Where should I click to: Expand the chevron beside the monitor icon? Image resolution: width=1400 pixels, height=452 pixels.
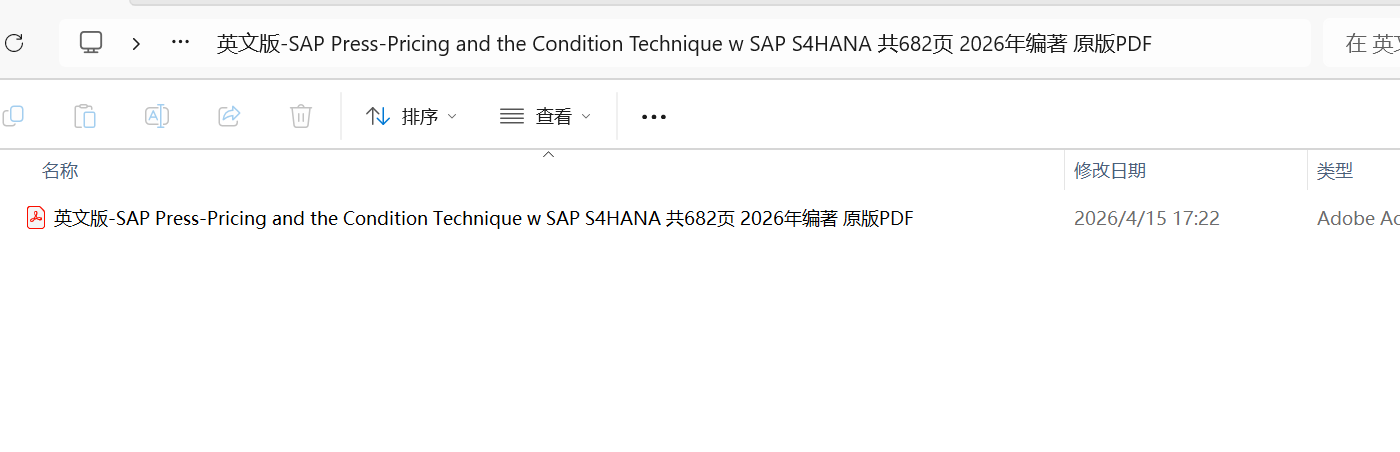[136, 43]
